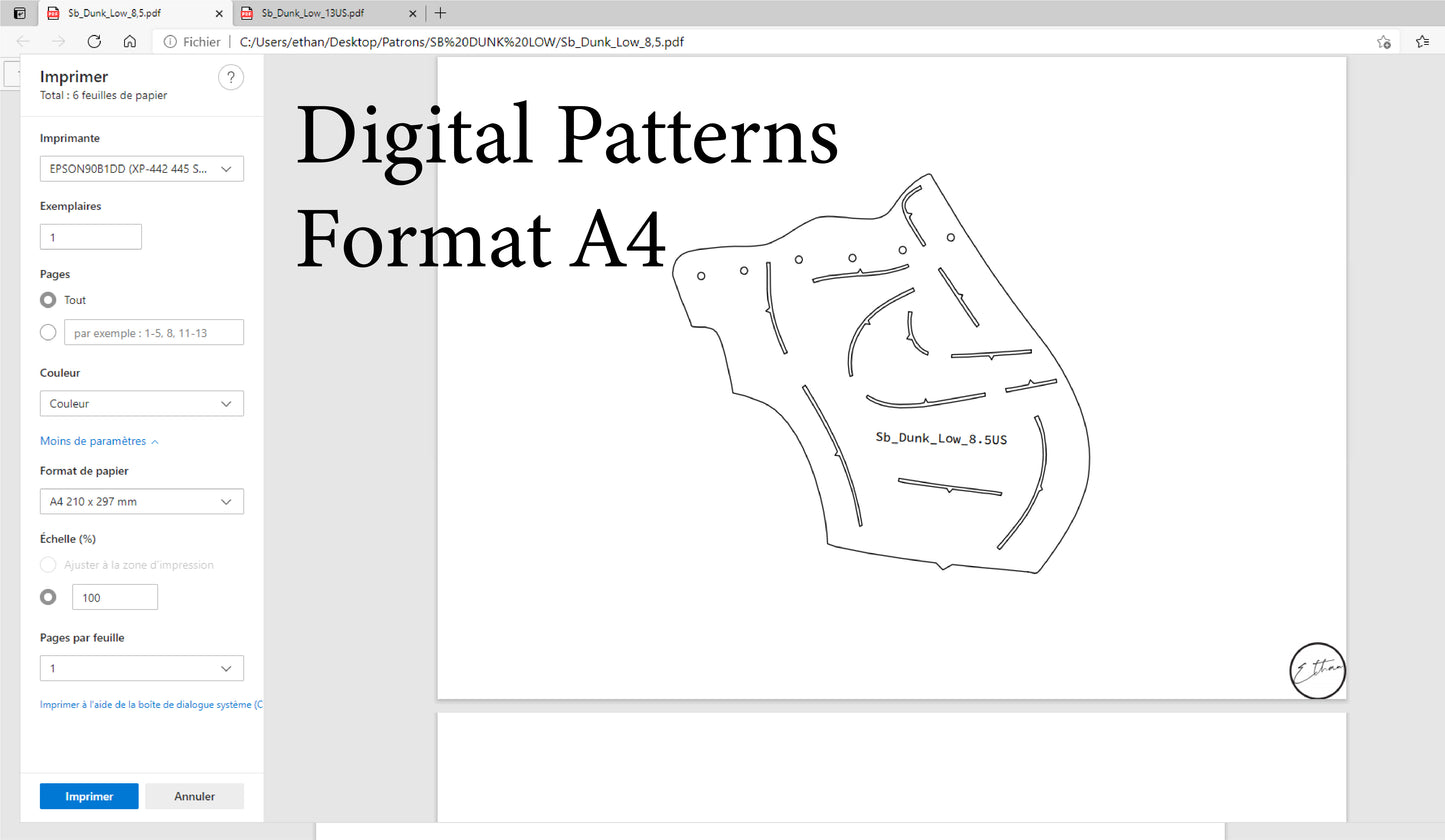Click the Exemplaires copies input field
Screen dimensions: 1445x840
pos(91,237)
